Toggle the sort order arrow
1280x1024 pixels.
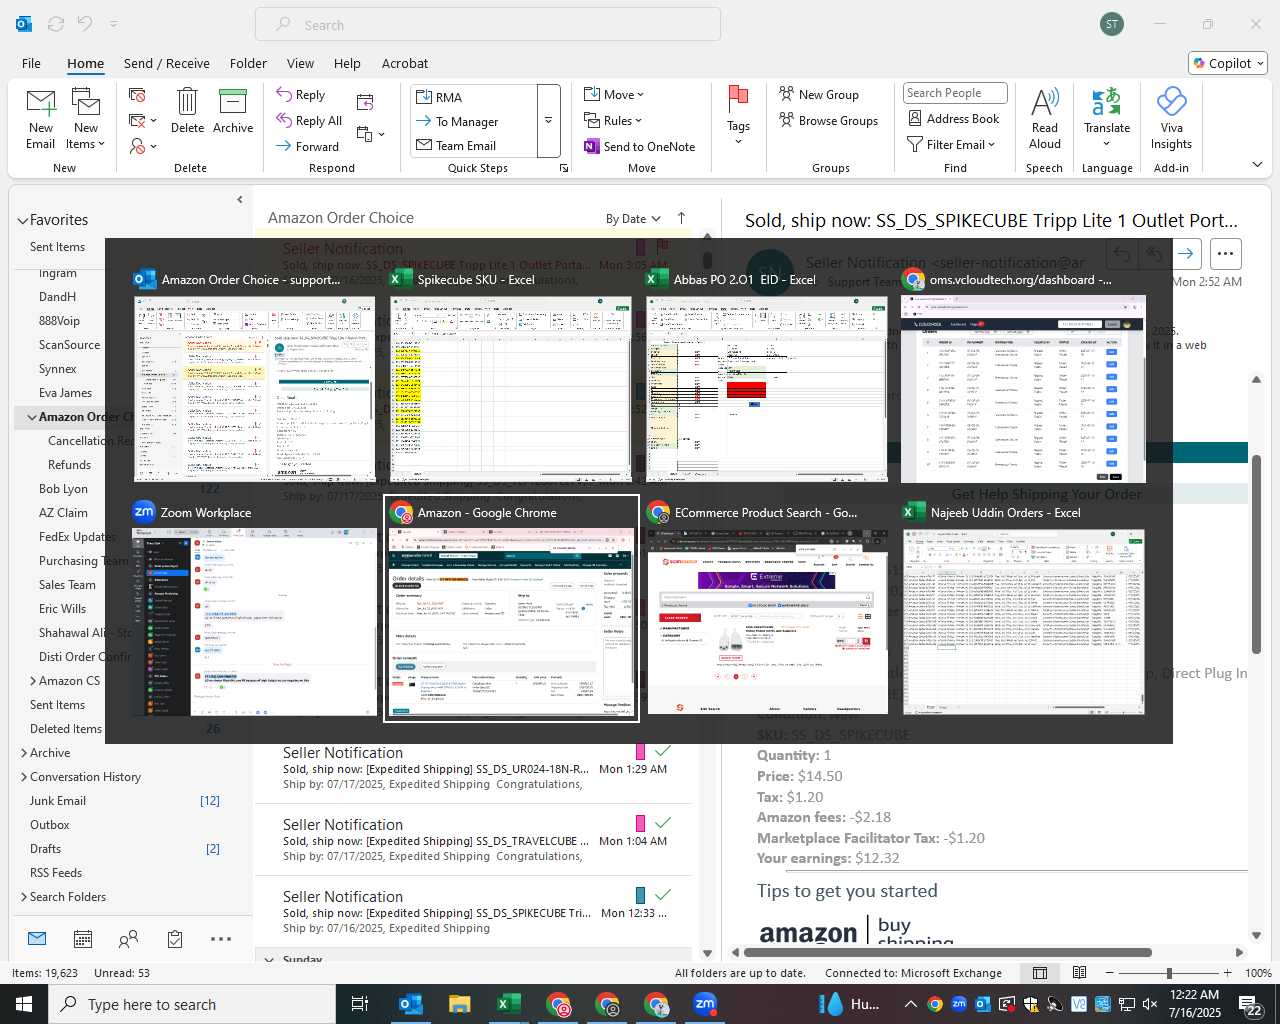point(682,218)
